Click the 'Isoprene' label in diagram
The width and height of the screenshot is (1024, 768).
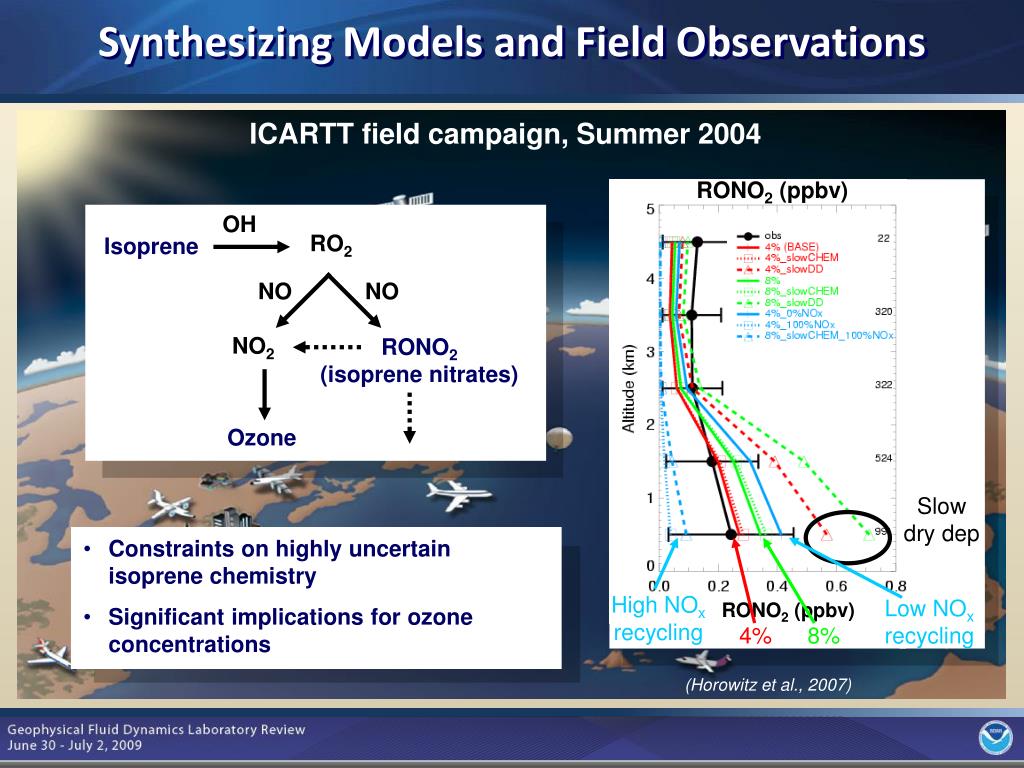point(151,246)
